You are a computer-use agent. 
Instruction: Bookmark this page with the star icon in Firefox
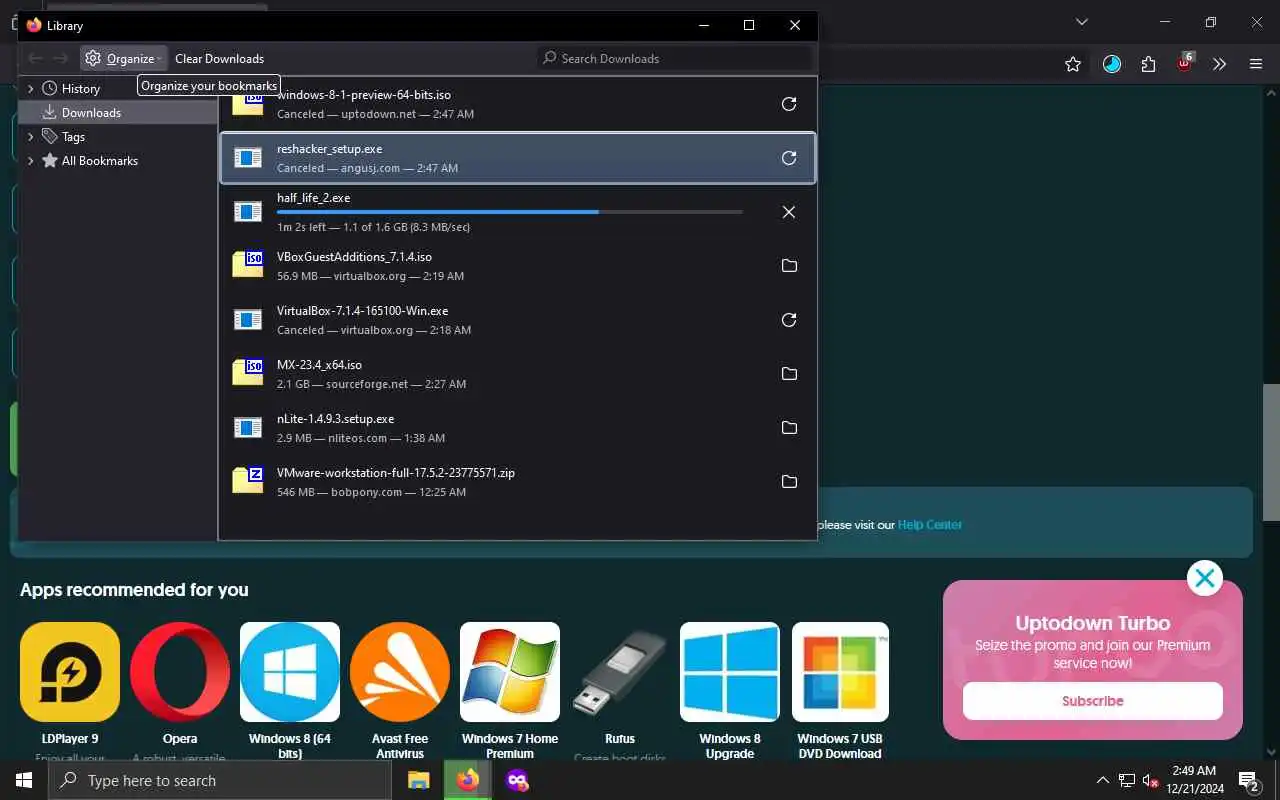pyautogui.click(x=1073, y=64)
